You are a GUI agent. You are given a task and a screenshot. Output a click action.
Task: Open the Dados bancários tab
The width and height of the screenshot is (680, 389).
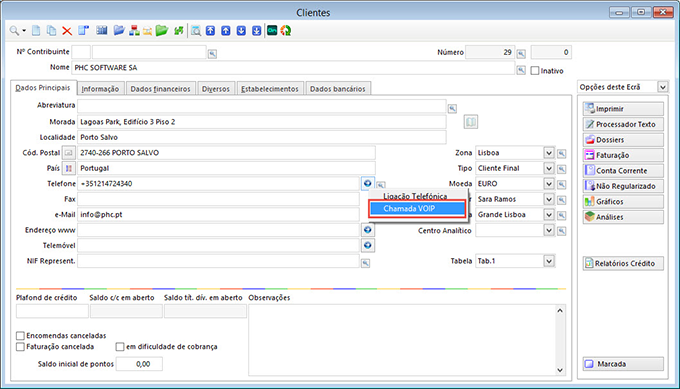[x=338, y=88]
